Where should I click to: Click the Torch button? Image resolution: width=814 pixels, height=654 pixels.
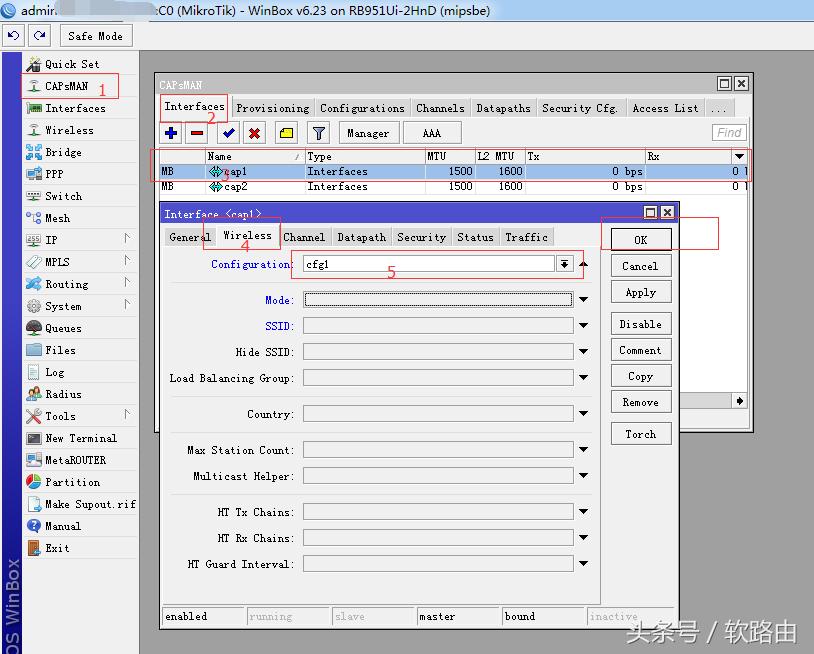pyautogui.click(x=640, y=434)
